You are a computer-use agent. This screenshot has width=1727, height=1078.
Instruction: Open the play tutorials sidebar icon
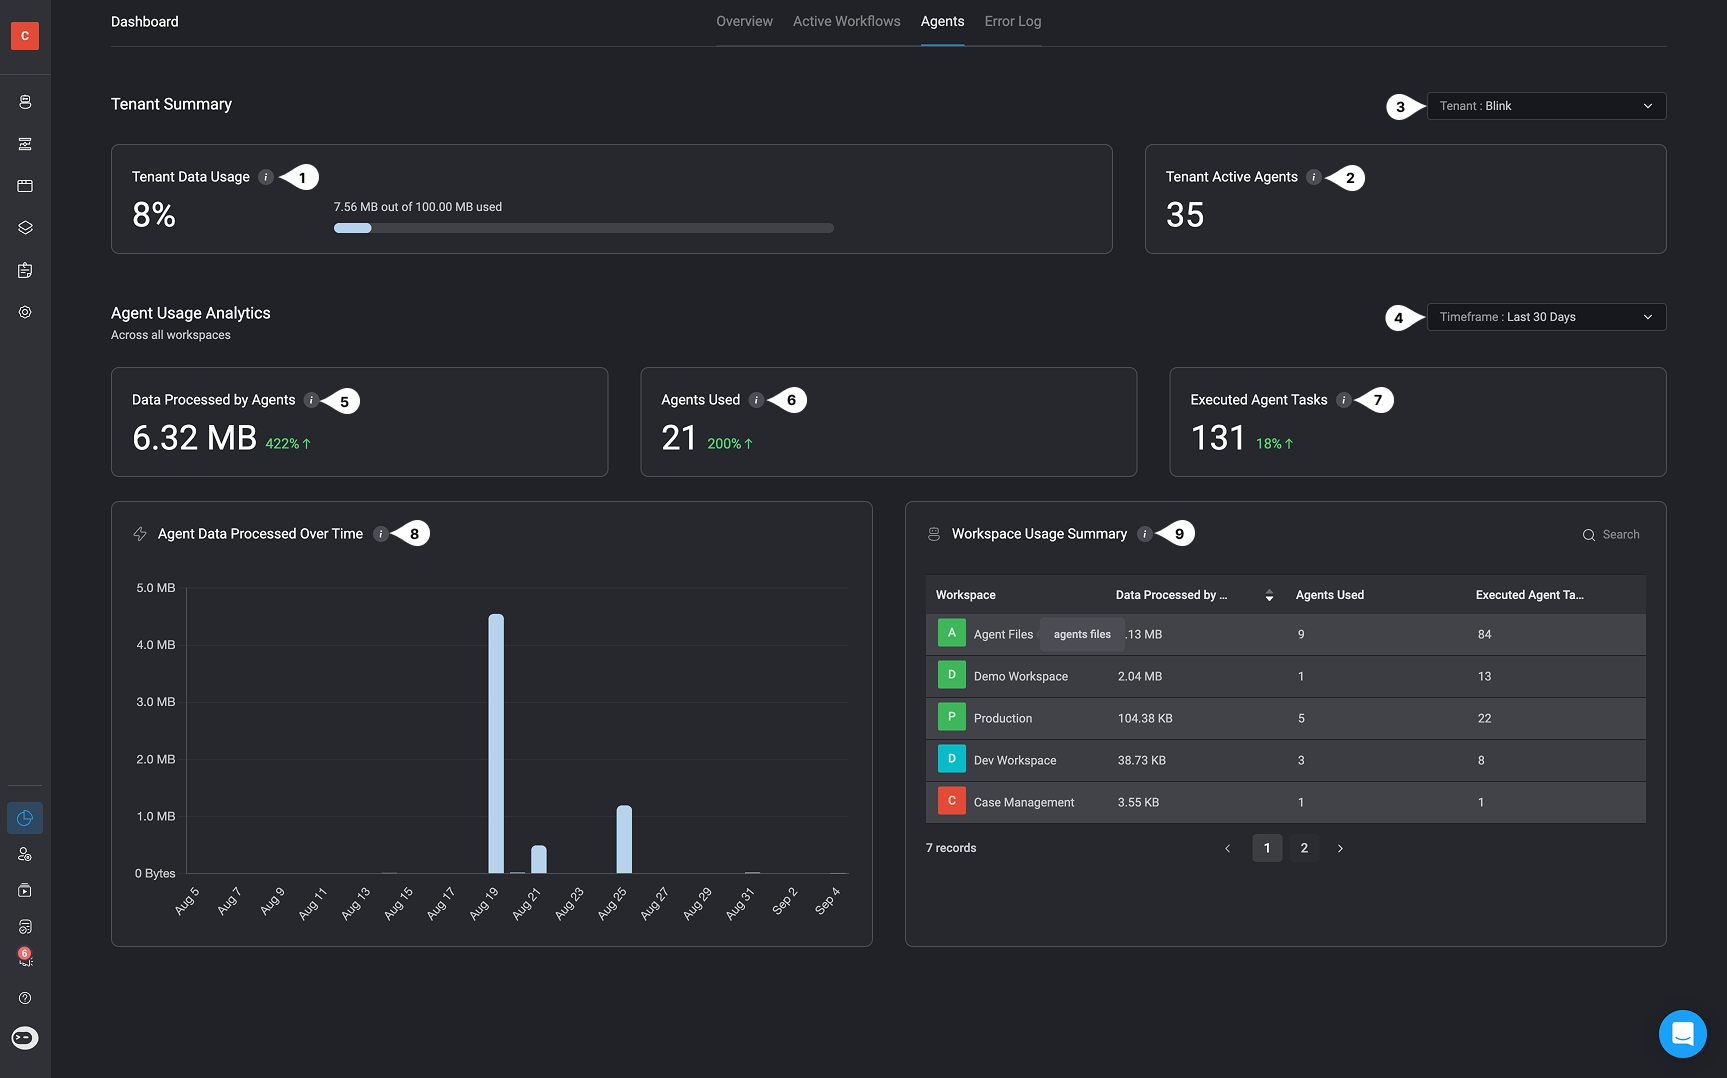click(25, 890)
